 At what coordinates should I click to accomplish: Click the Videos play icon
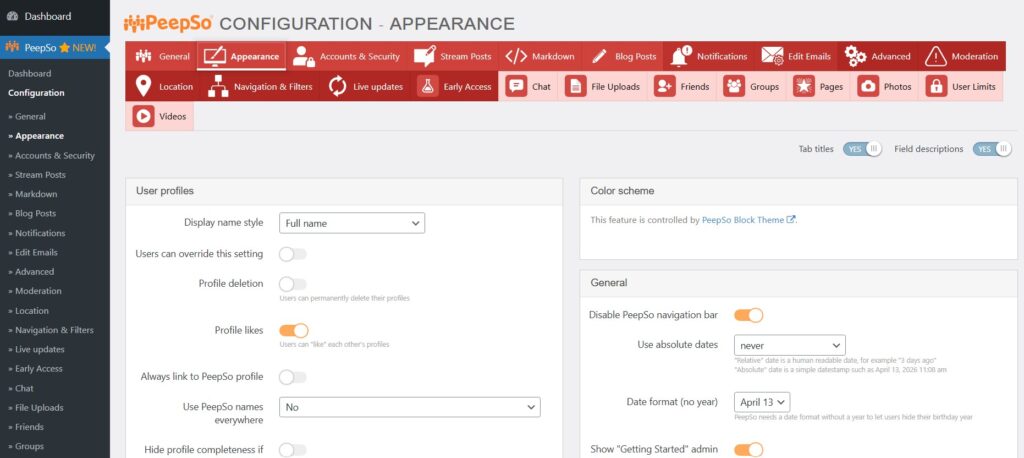coord(144,116)
